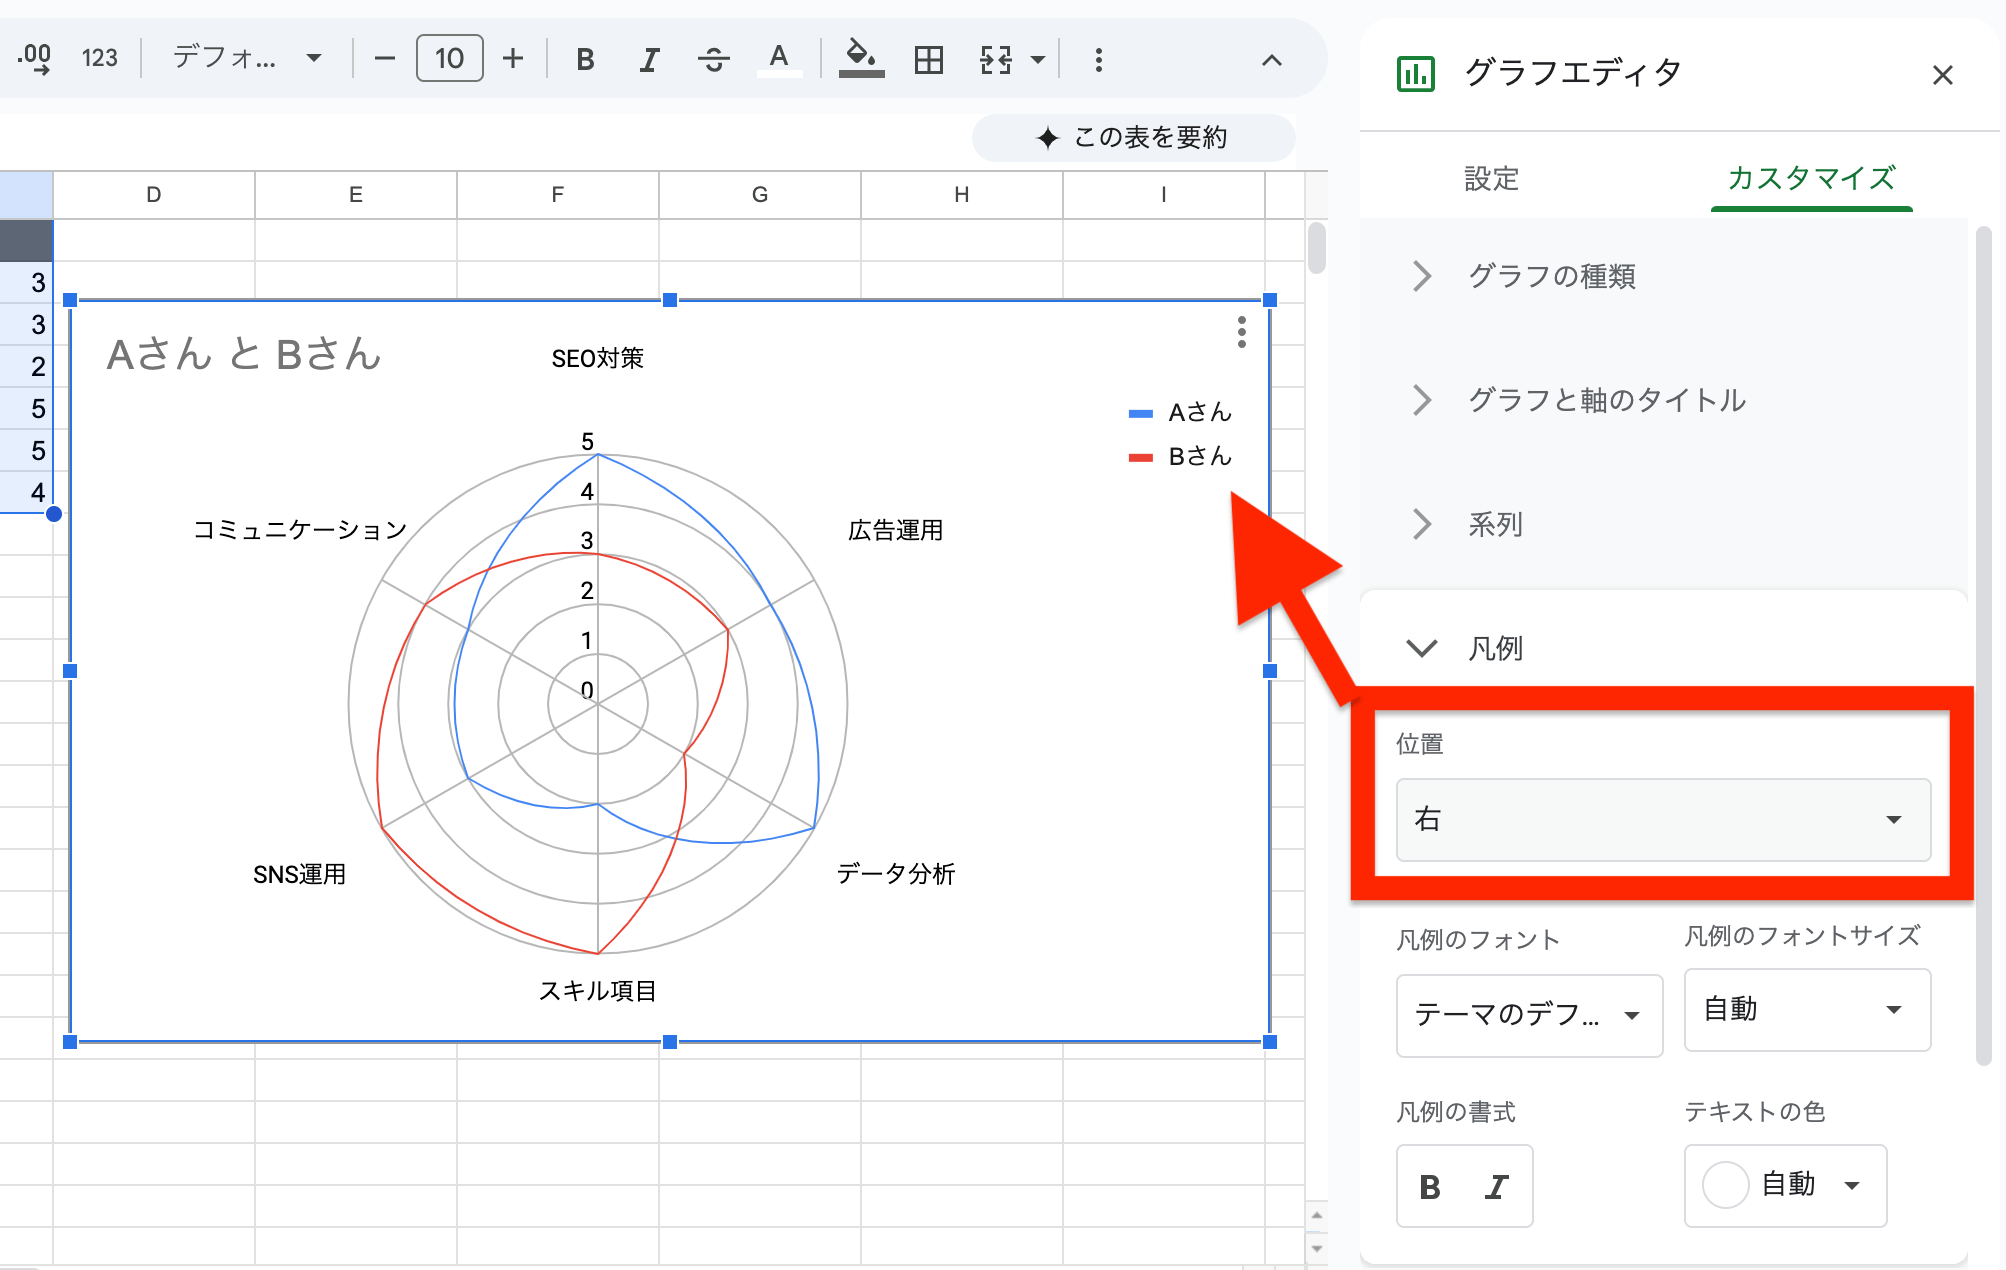The width and height of the screenshot is (2006, 1270).
Task: Open number format options via 123 icon
Action: tap(99, 59)
